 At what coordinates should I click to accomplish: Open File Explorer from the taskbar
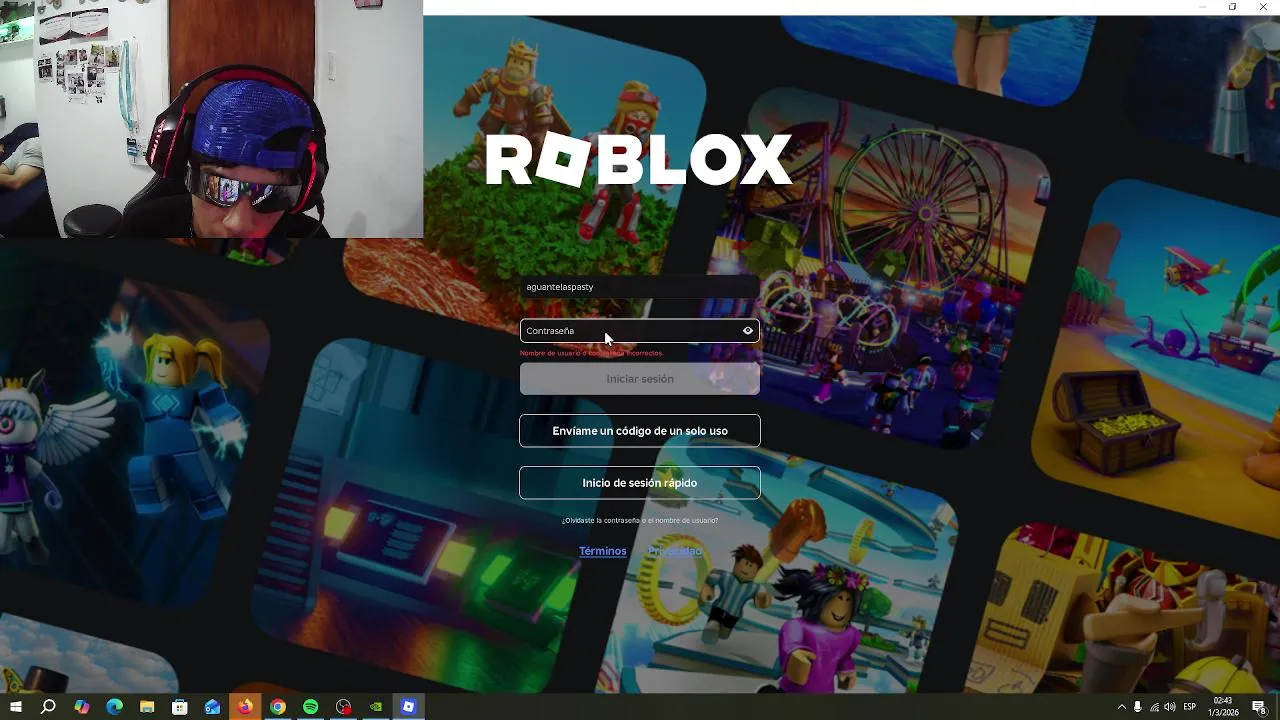[147, 707]
